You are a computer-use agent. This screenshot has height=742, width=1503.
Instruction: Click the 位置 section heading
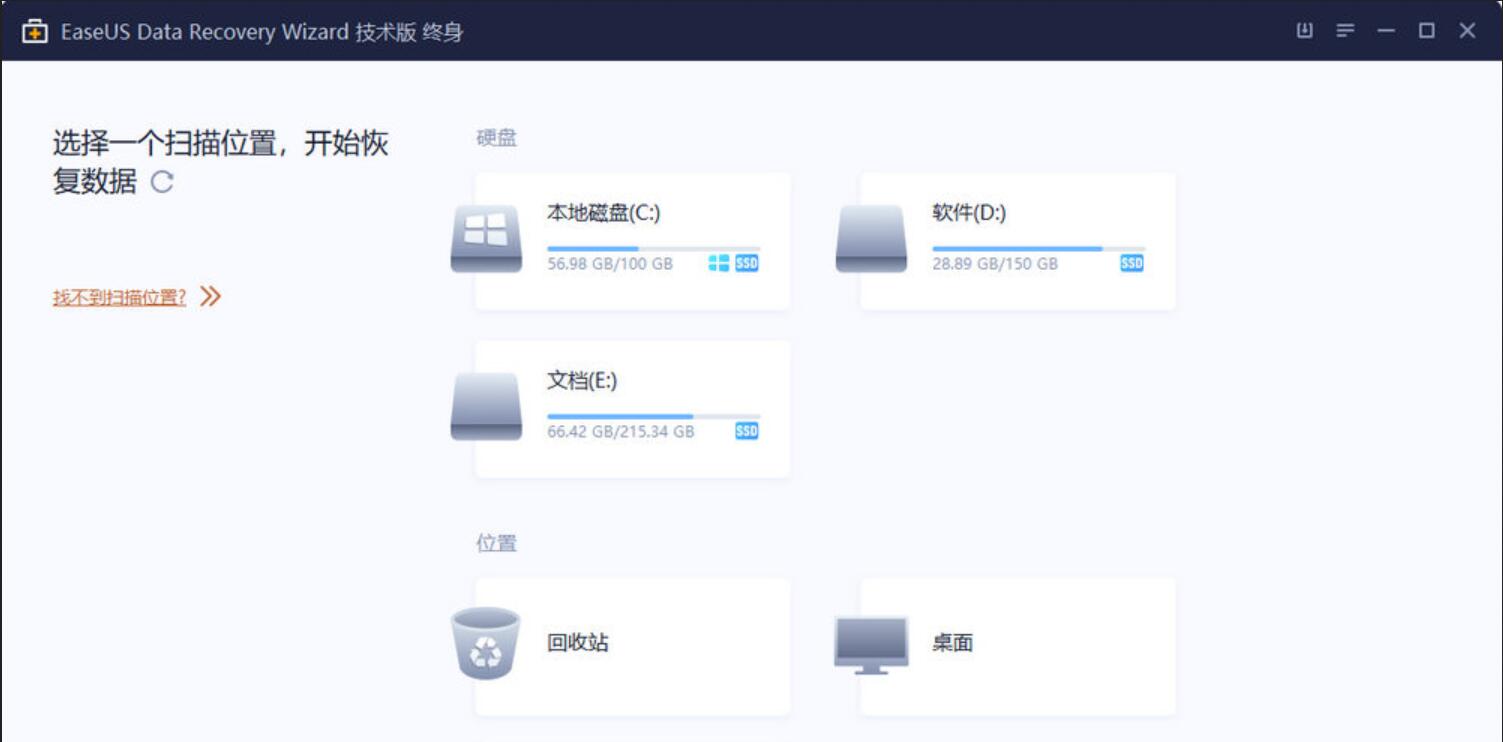click(496, 543)
